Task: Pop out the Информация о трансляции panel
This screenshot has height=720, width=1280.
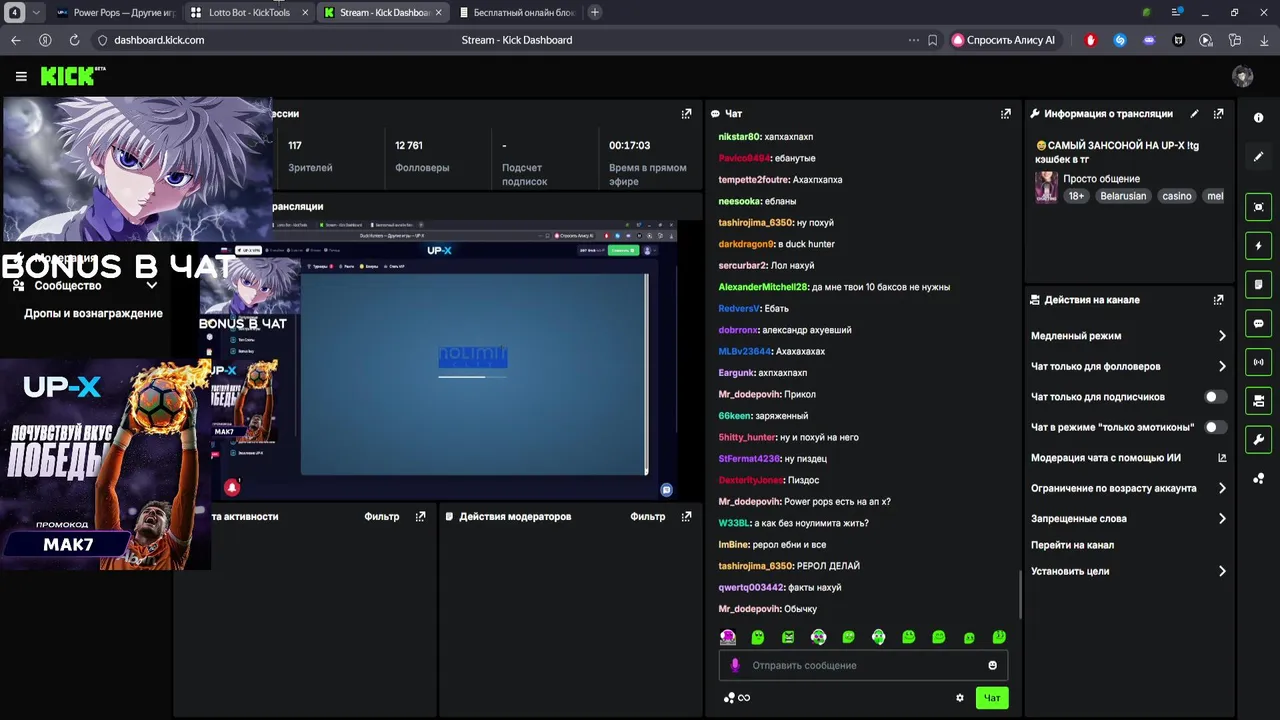Action: [1218, 114]
